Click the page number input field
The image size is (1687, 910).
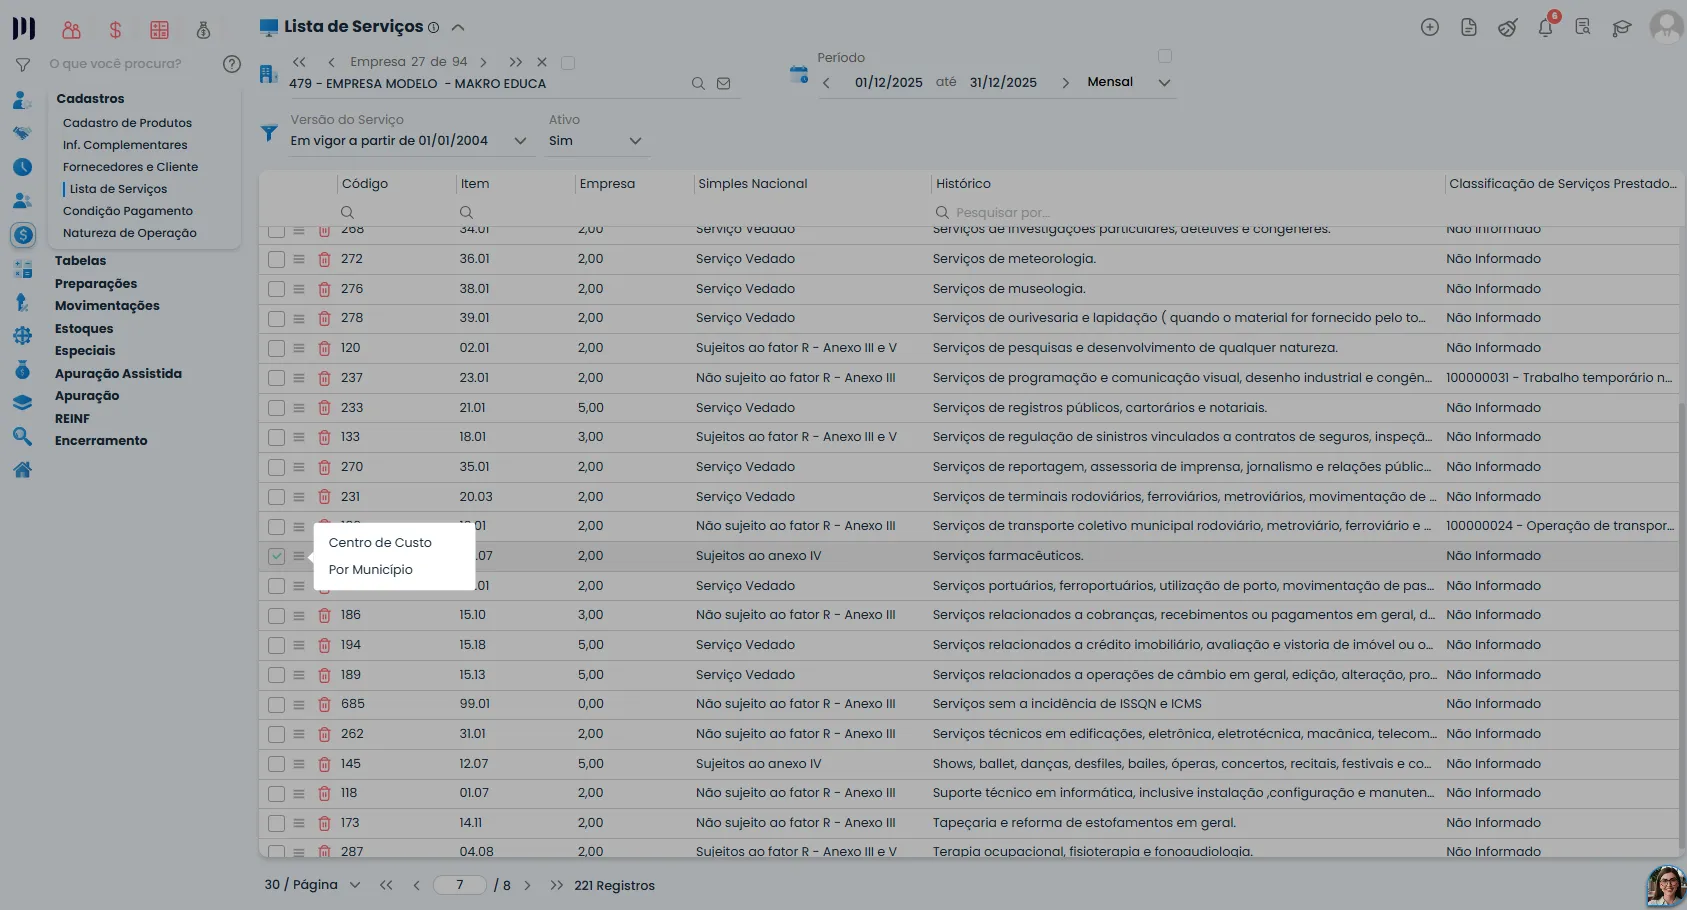(x=460, y=885)
